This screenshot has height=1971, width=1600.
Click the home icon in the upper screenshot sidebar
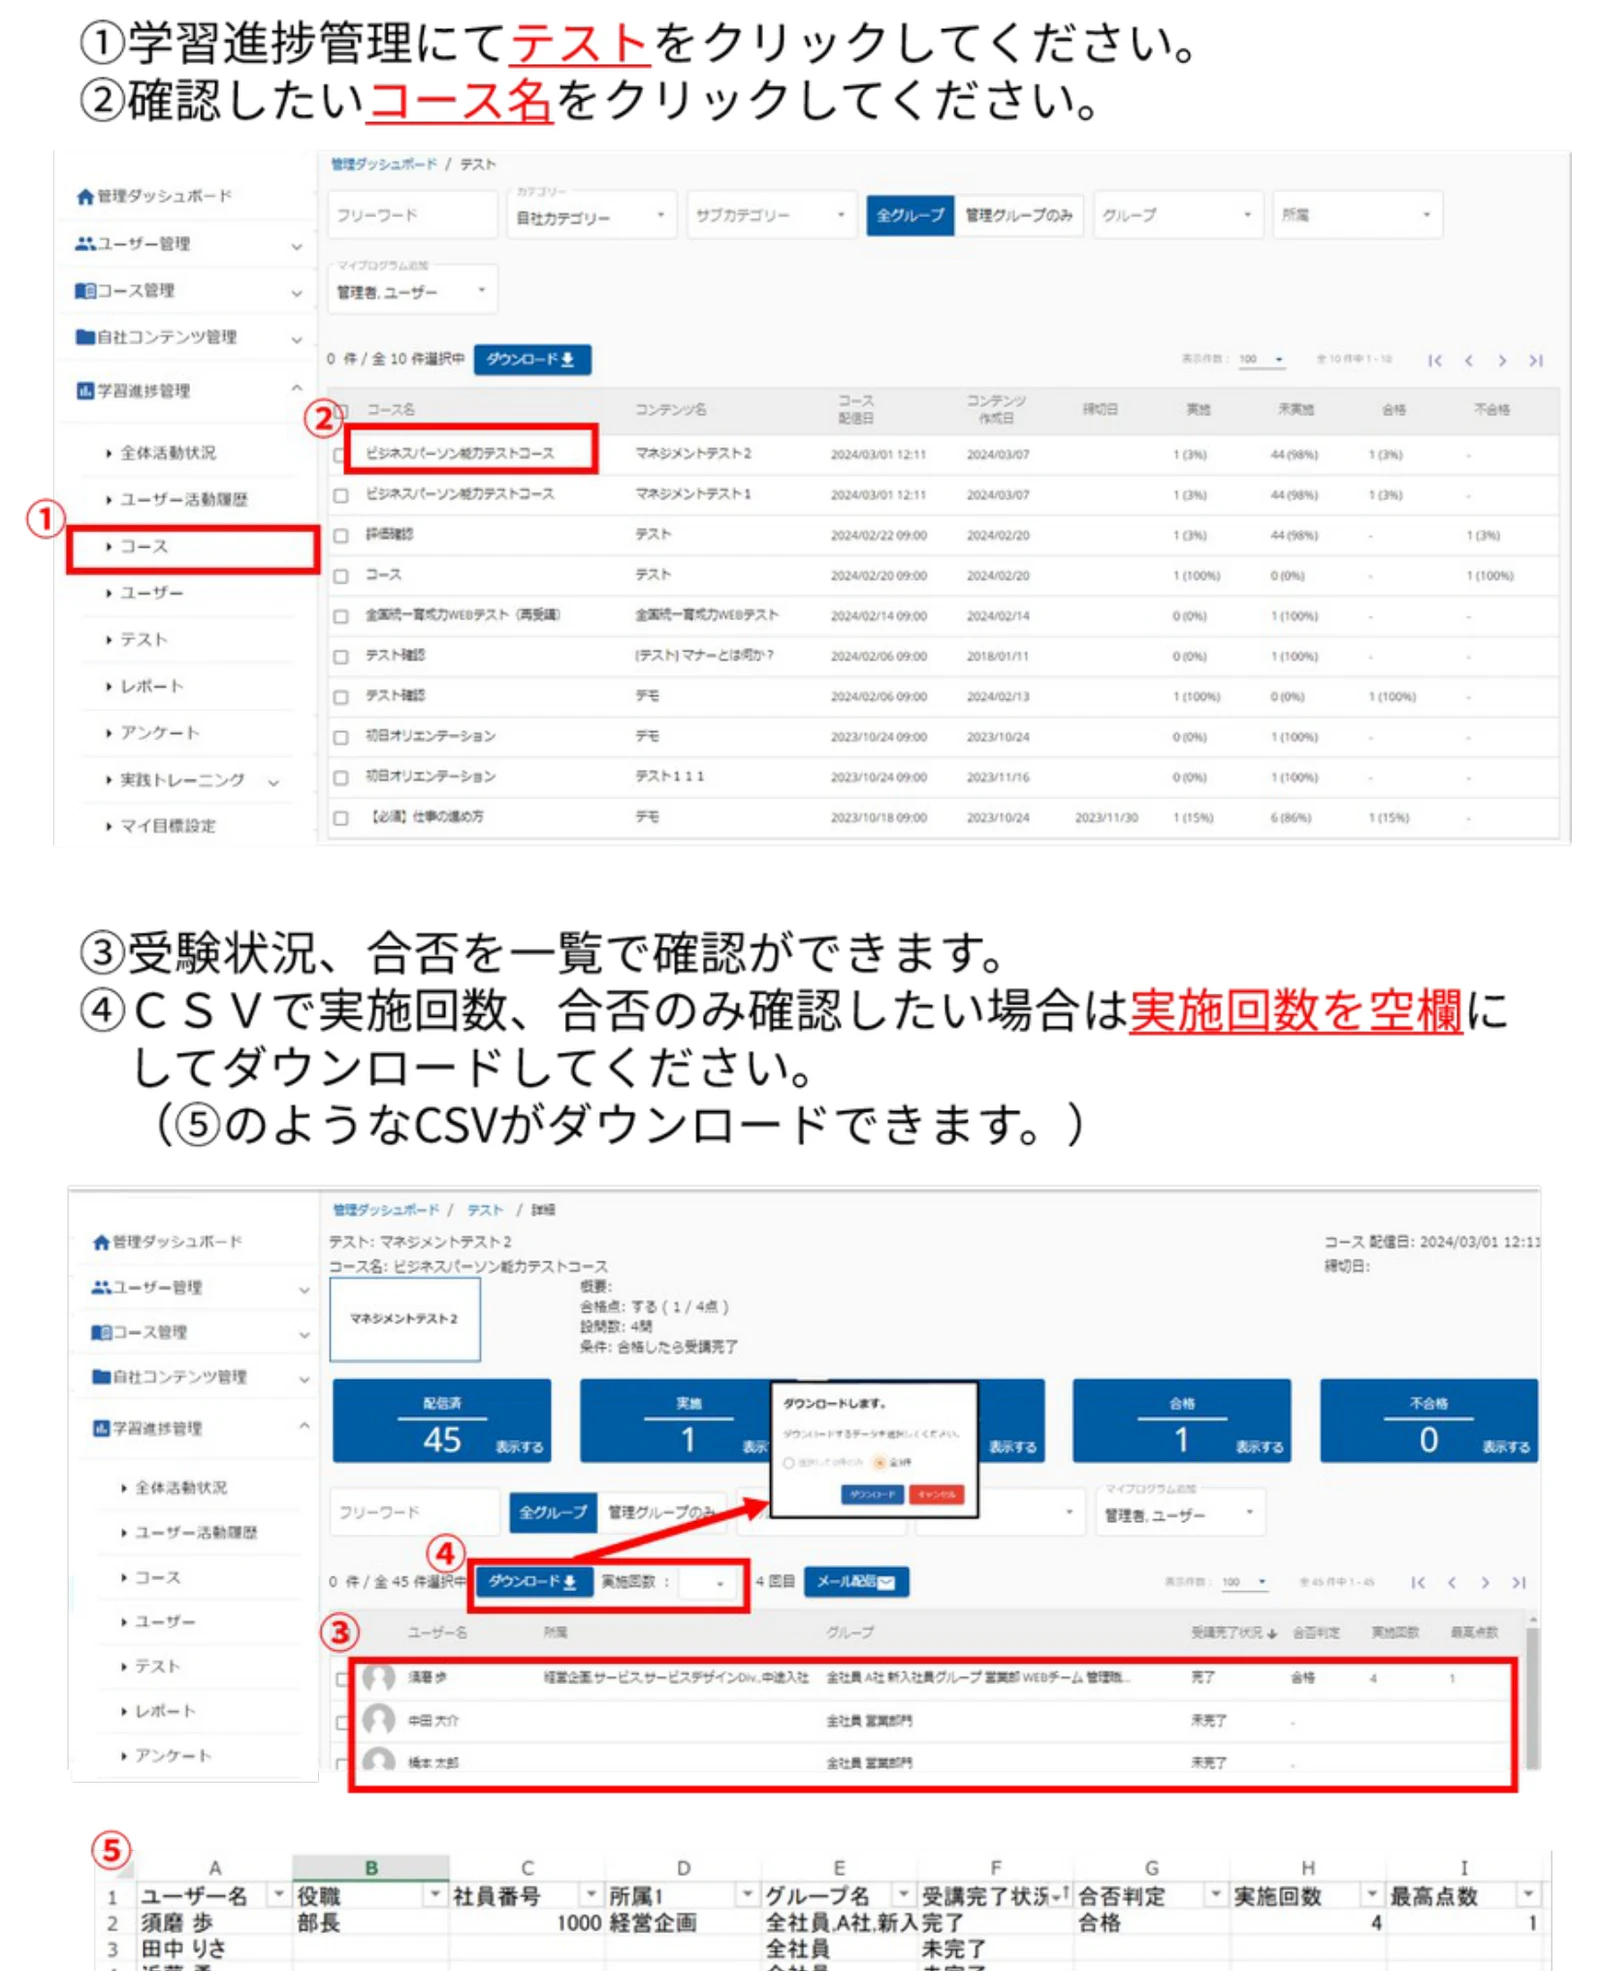coord(86,196)
